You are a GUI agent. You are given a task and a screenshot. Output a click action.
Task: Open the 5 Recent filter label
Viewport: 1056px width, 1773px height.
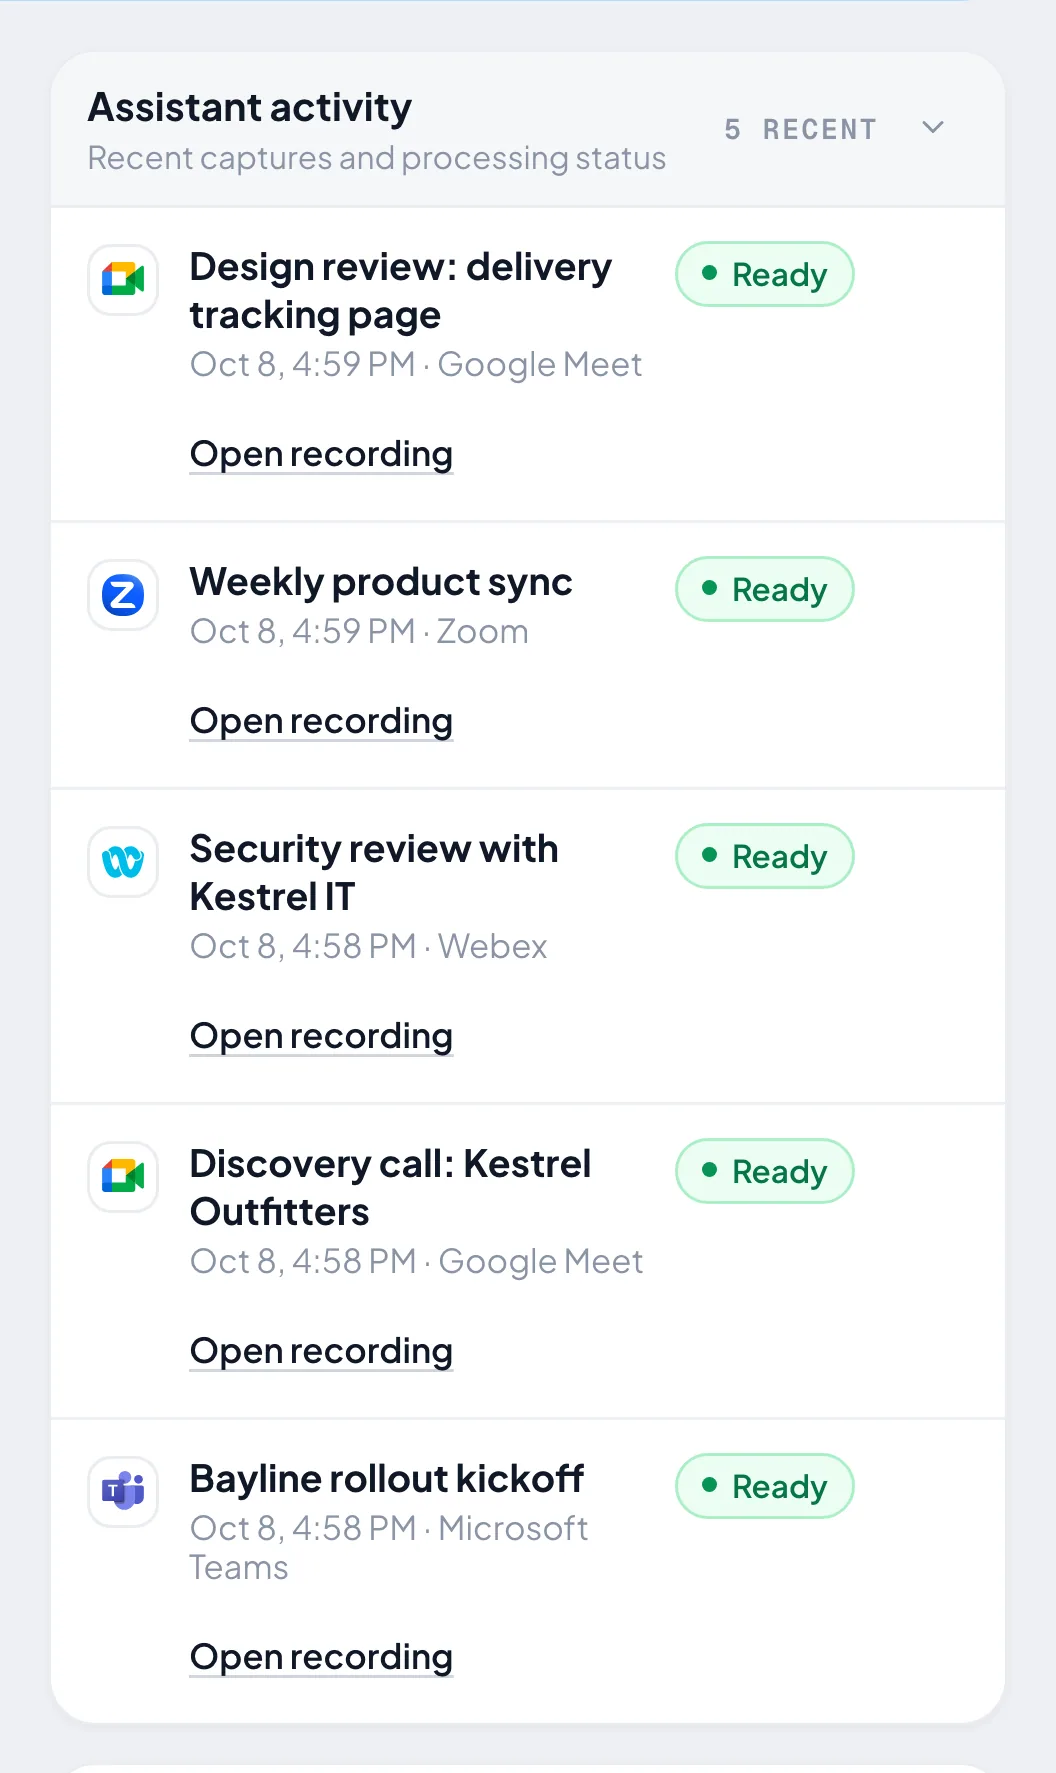[800, 129]
